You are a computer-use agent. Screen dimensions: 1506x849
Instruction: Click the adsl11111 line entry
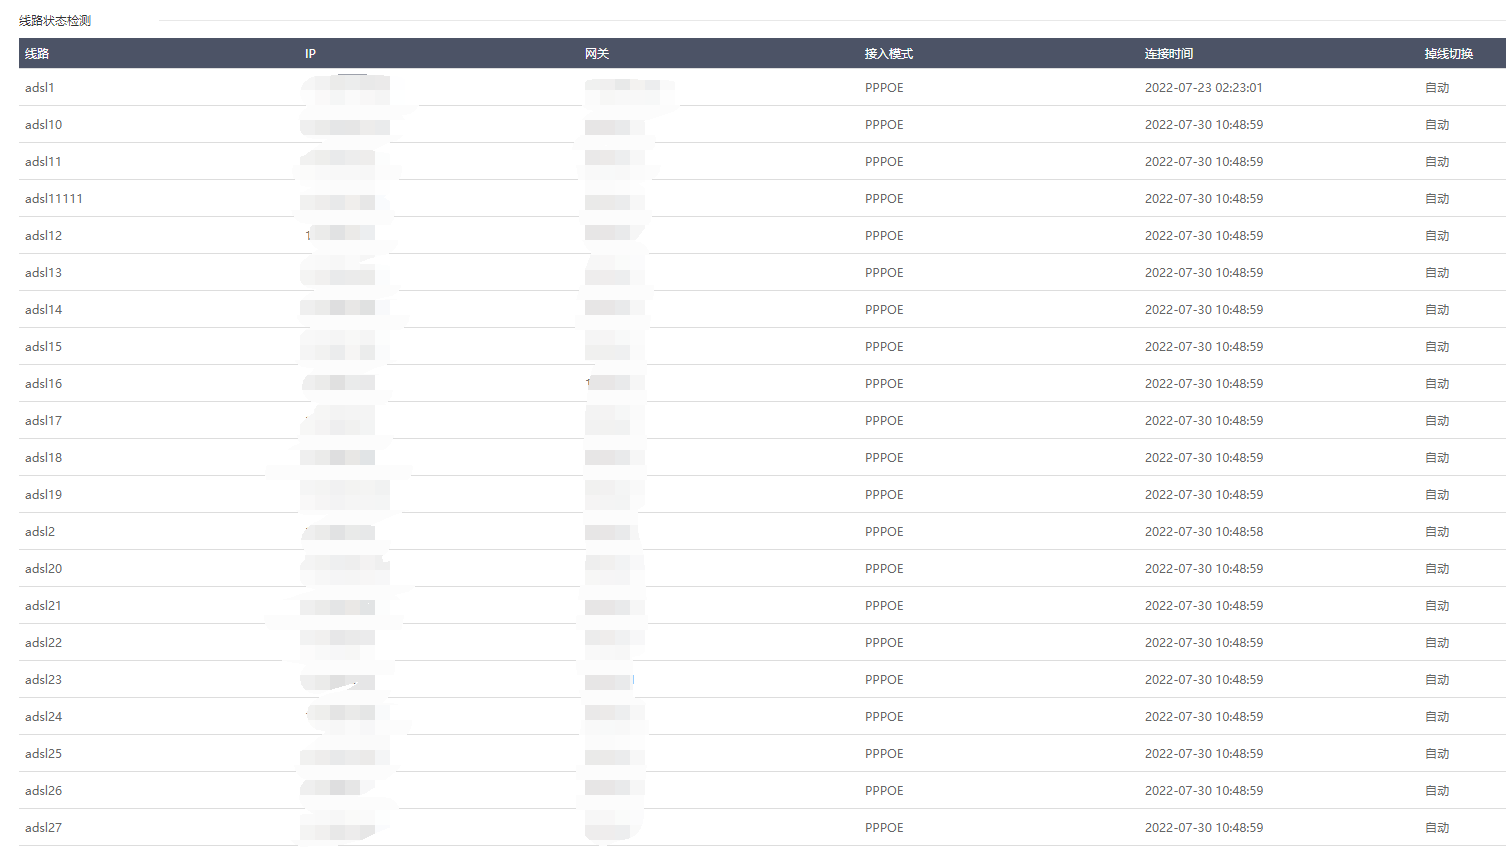click(x=54, y=199)
